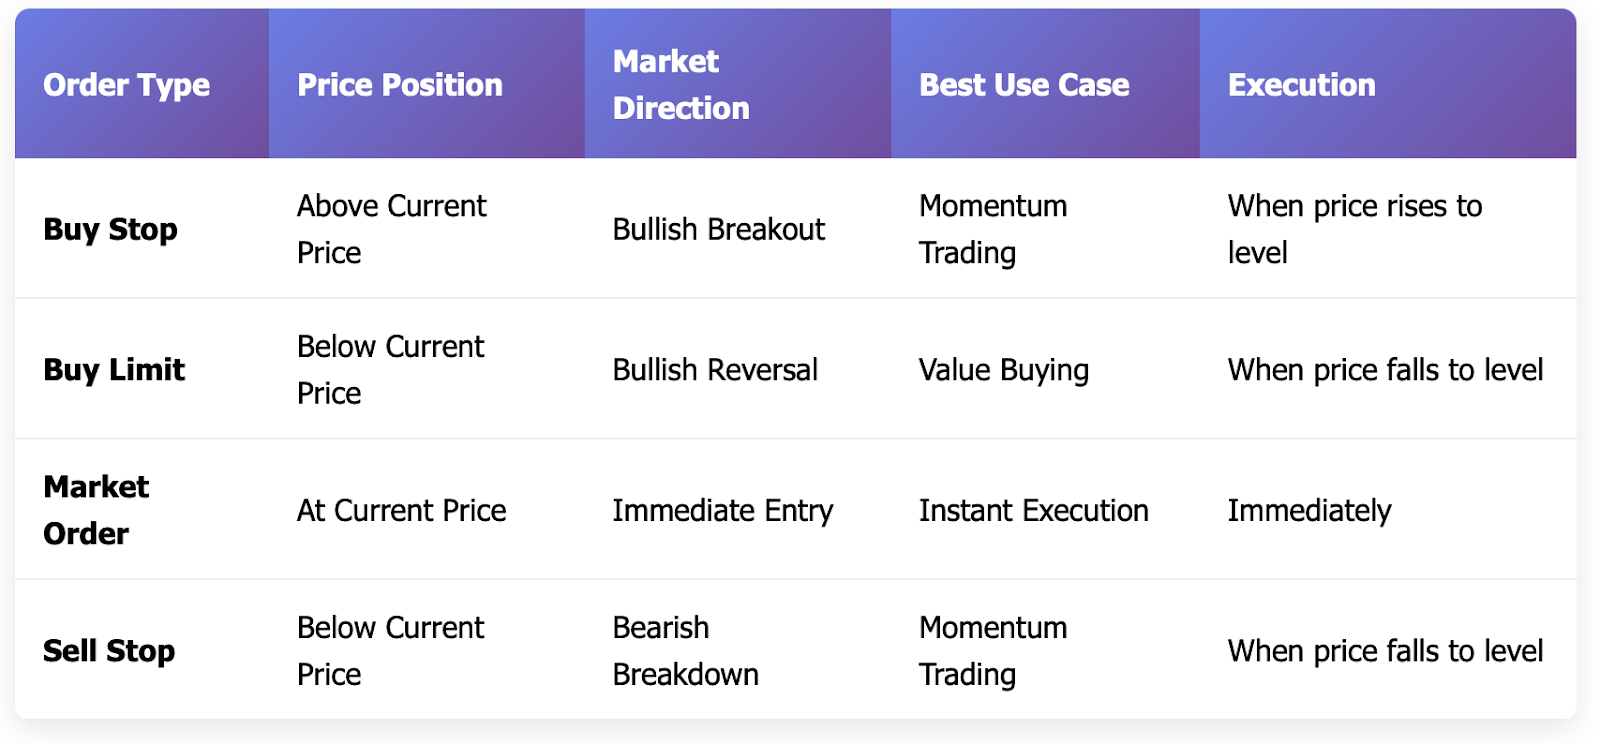This screenshot has height=744, width=1600.
Task: Select the Immediately execution cell
Action: point(1309,511)
